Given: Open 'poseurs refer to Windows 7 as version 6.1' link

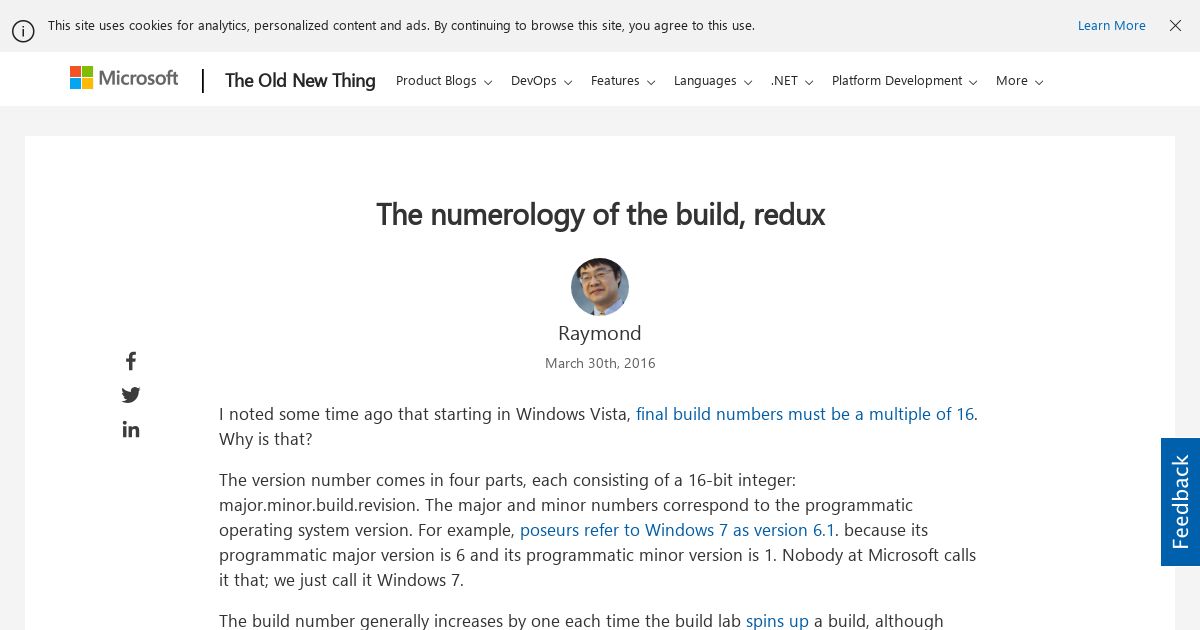Looking at the screenshot, I should point(677,530).
